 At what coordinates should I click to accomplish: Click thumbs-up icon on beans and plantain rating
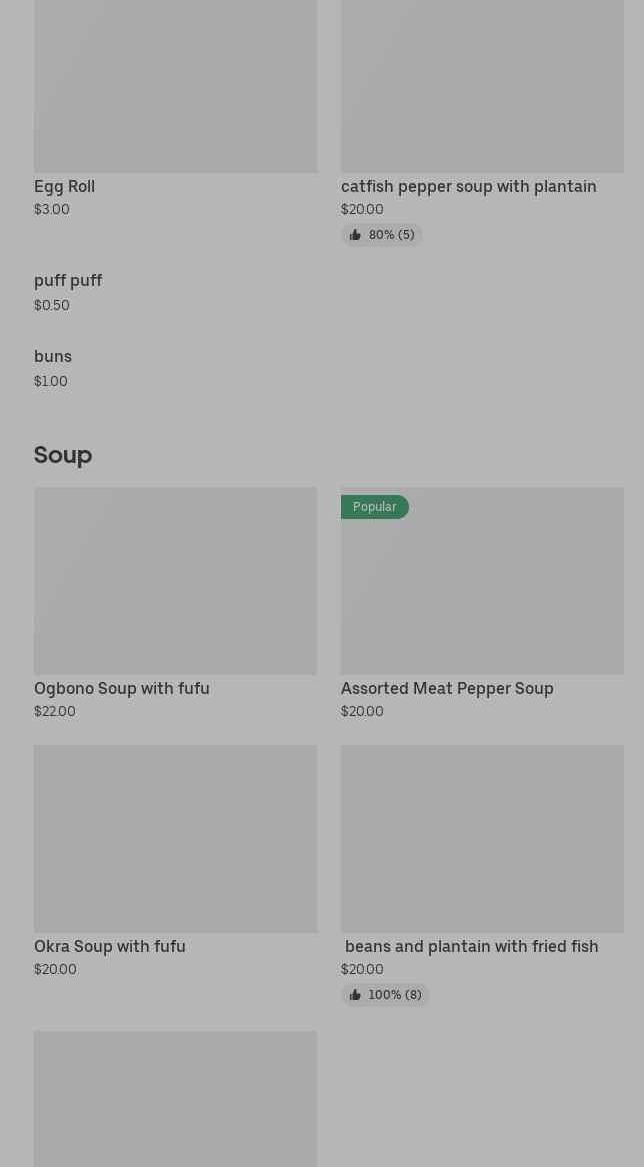click(x=355, y=995)
